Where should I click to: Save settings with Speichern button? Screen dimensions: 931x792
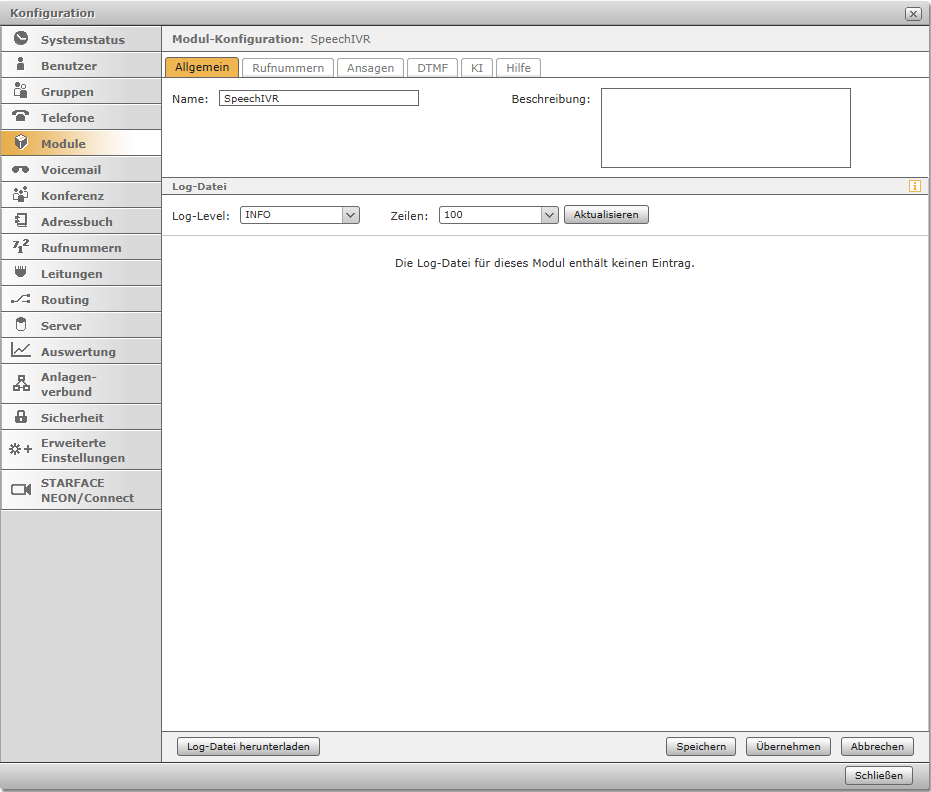tap(701, 746)
